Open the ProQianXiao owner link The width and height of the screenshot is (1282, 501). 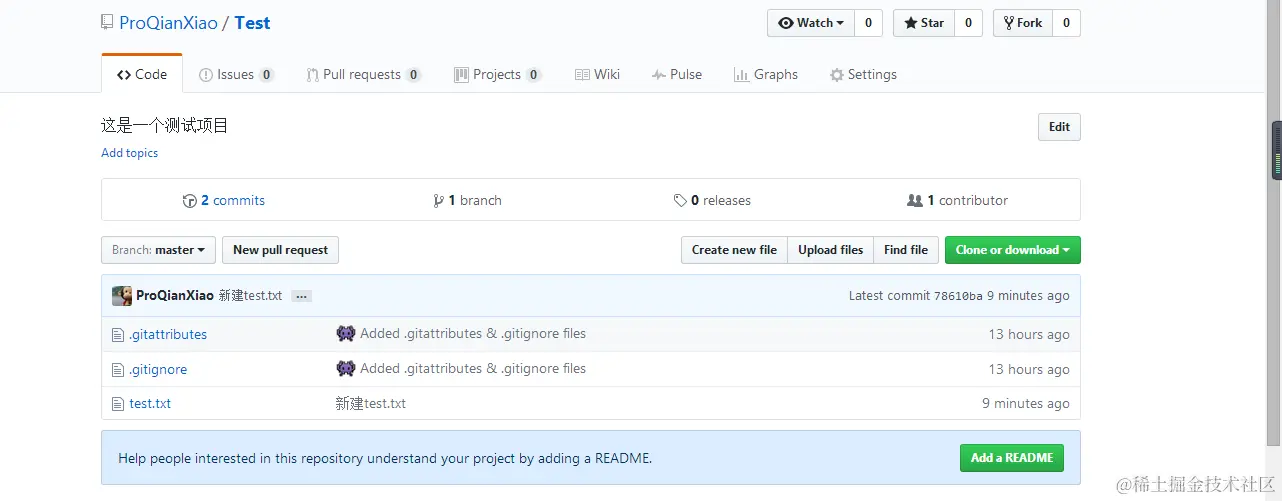[x=168, y=23]
